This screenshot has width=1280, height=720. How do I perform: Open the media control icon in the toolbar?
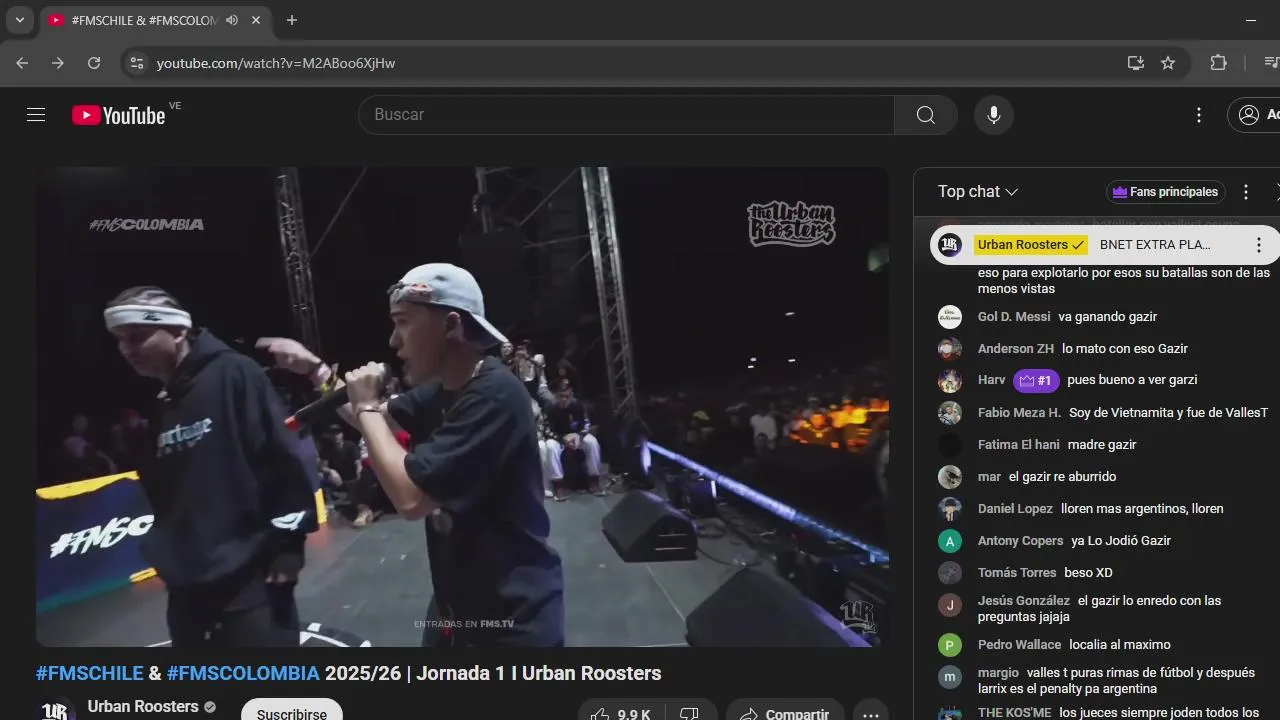[x=1271, y=63]
